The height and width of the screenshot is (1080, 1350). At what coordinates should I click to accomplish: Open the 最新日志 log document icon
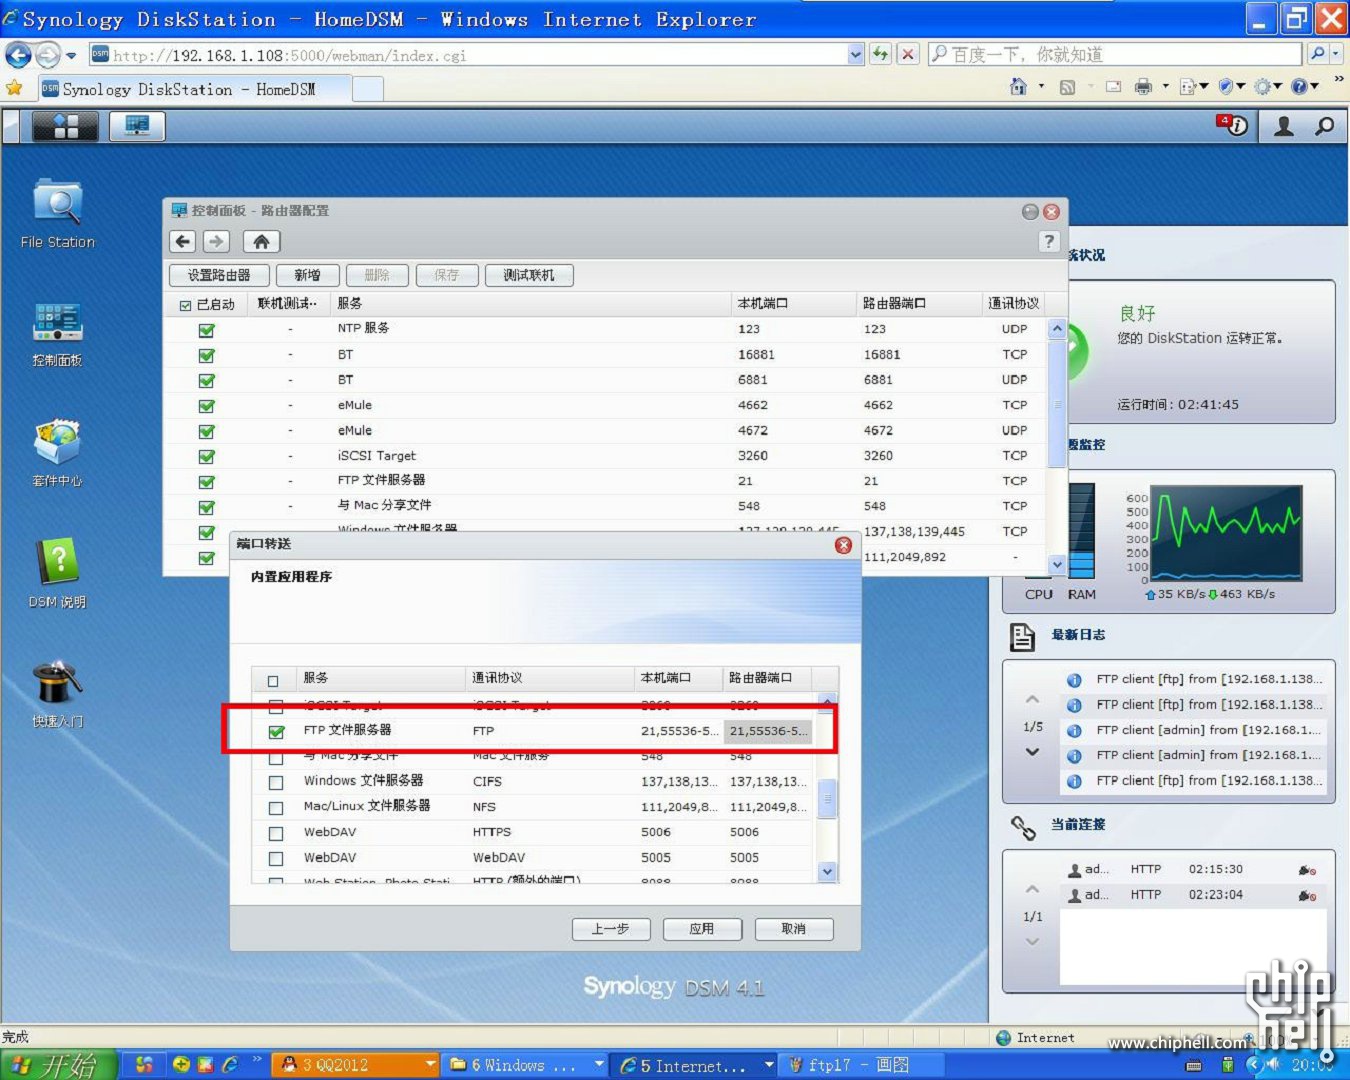pos(1022,637)
